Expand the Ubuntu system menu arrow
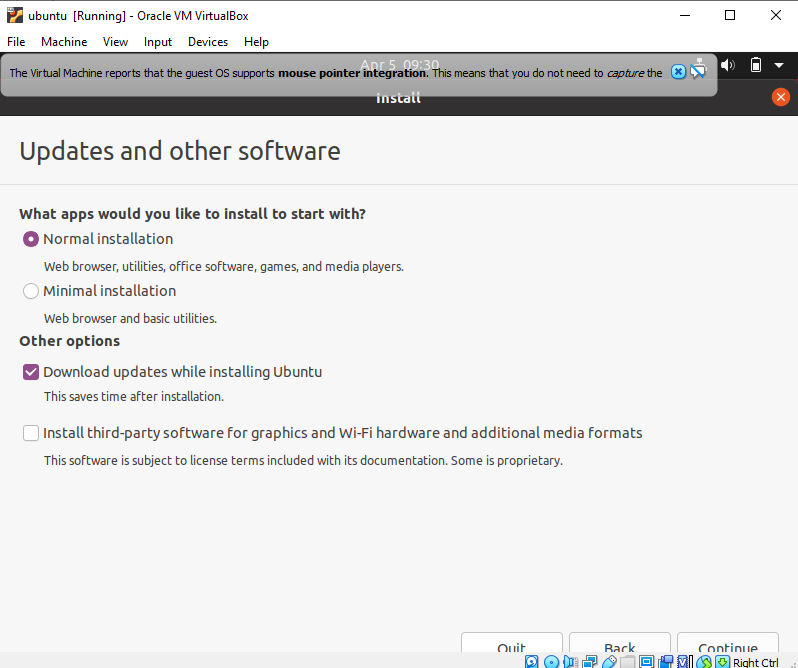The image size is (798, 668). tap(779, 65)
